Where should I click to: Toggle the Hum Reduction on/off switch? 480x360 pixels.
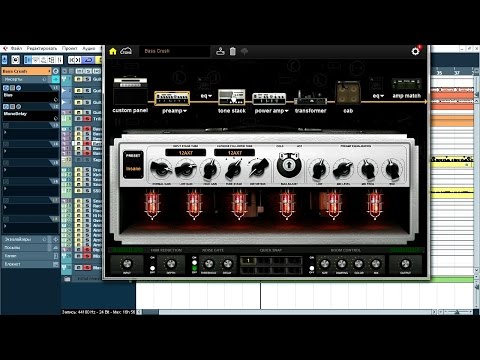click(x=152, y=265)
